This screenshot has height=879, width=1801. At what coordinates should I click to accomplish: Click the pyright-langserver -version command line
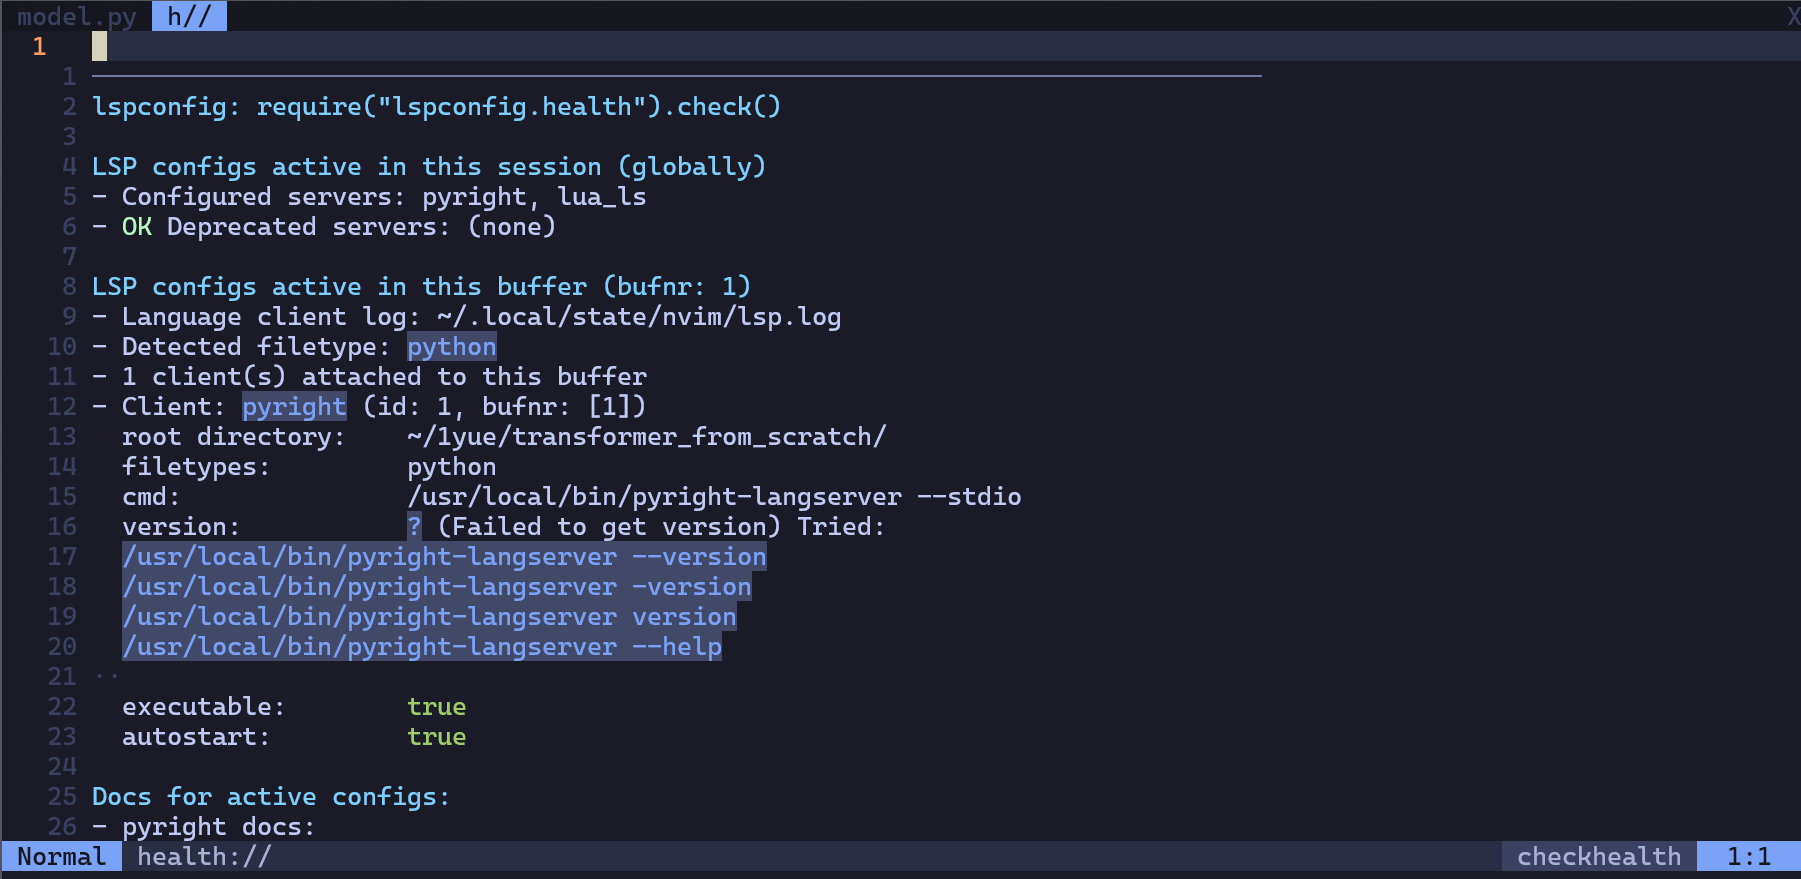tap(437, 587)
